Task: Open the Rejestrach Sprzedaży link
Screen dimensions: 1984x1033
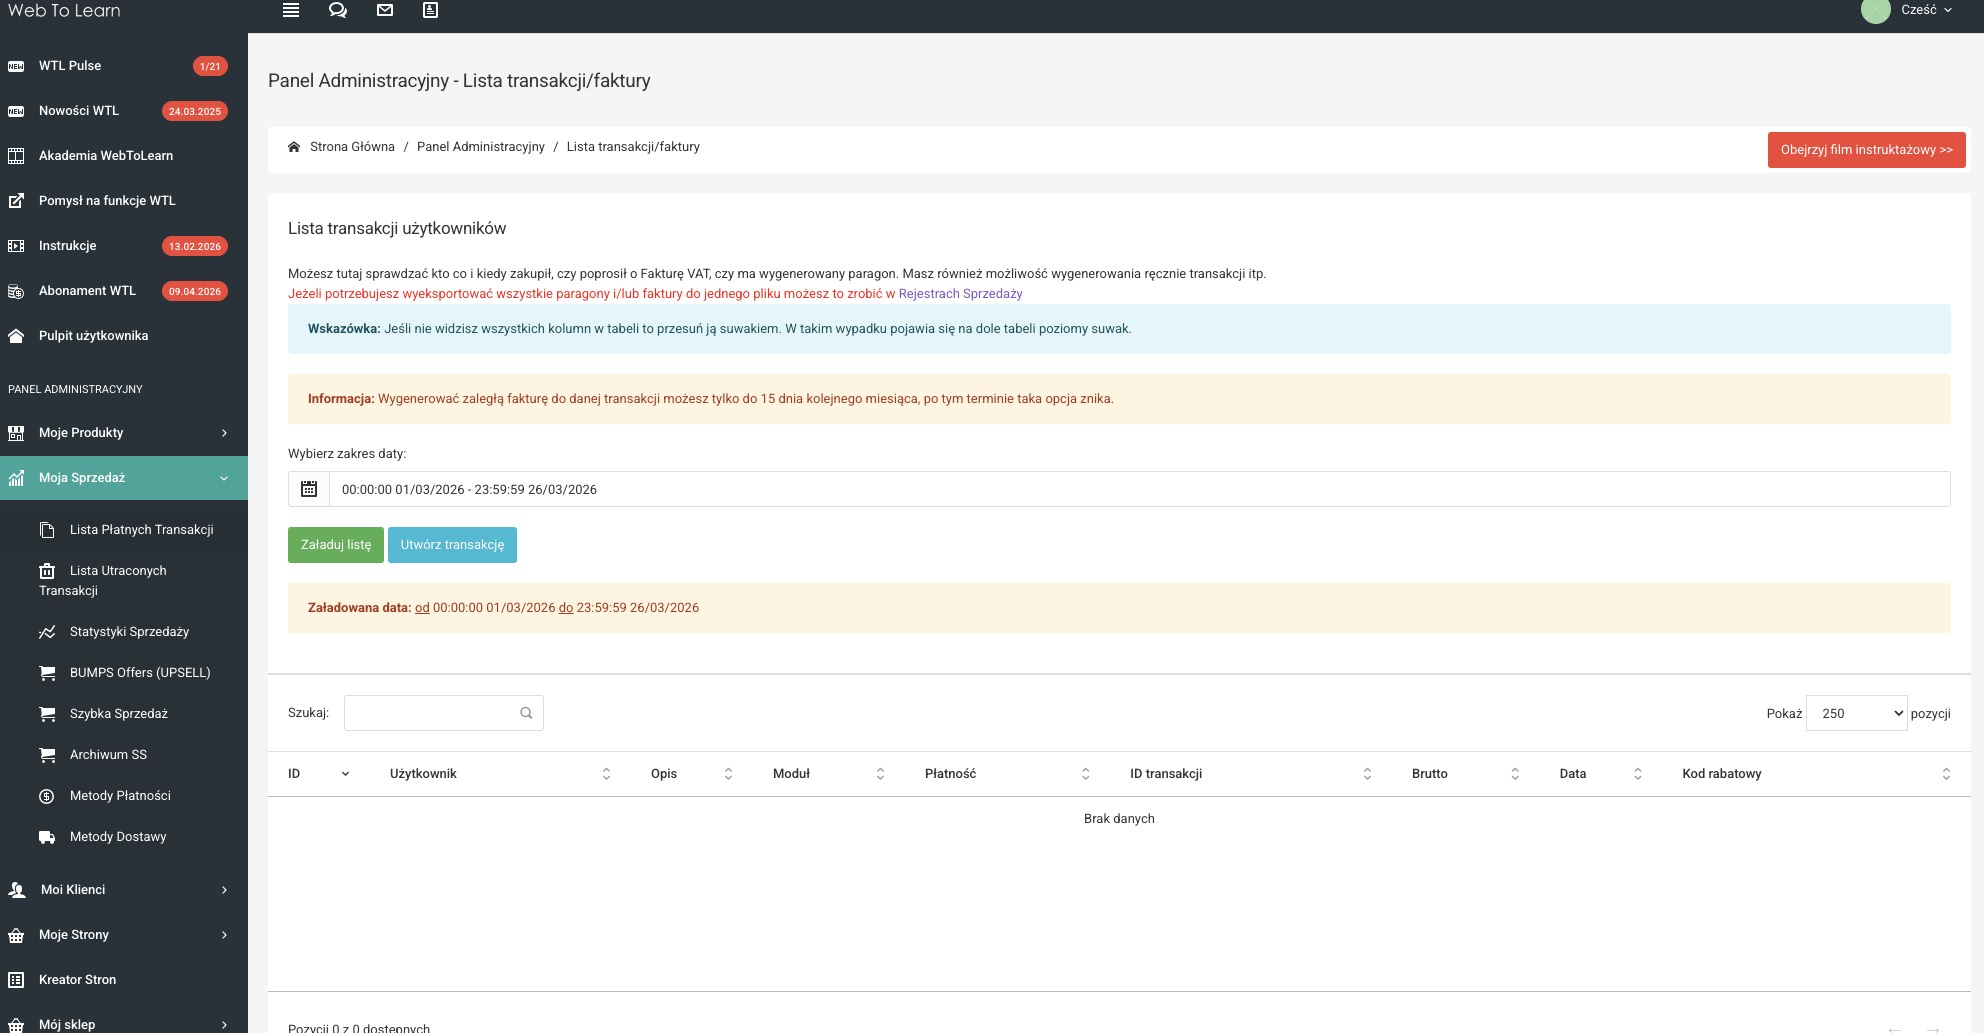Action: pyautogui.click(x=960, y=294)
